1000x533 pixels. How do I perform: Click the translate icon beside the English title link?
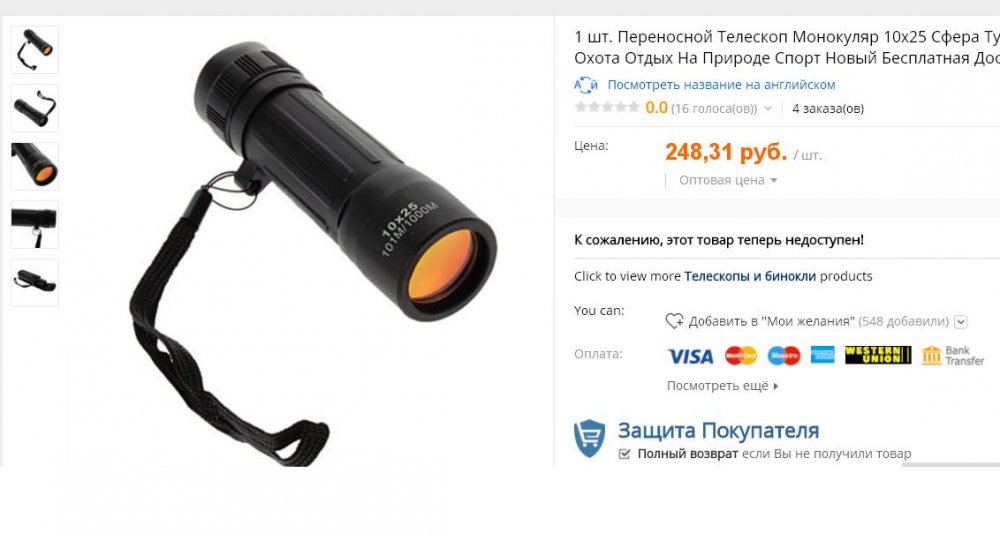[585, 85]
